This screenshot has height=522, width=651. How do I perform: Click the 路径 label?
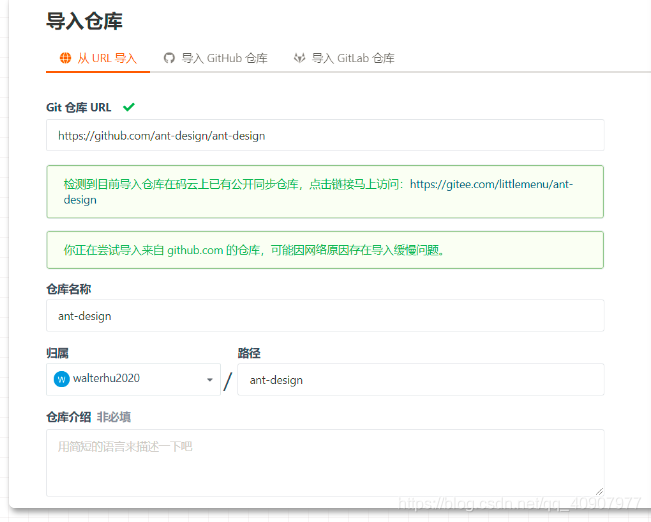[x=249, y=353]
